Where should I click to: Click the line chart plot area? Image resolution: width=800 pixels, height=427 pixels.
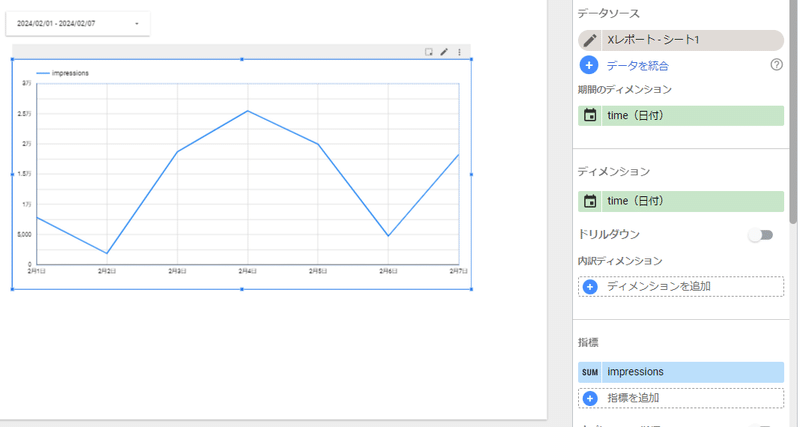[248, 174]
